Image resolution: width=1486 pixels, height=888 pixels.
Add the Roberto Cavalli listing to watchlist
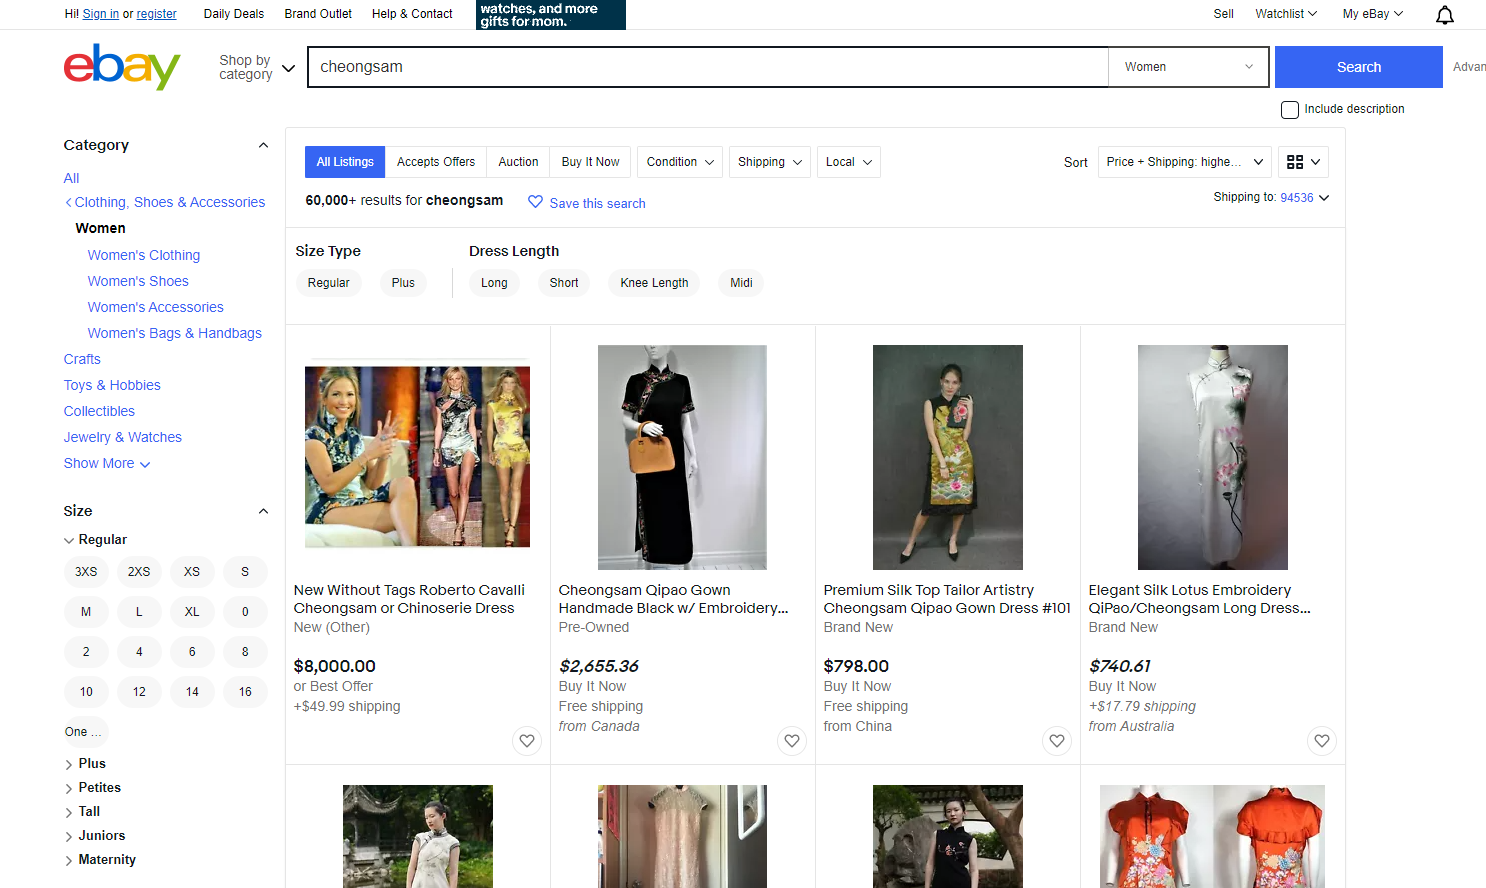pyautogui.click(x=527, y=741)
